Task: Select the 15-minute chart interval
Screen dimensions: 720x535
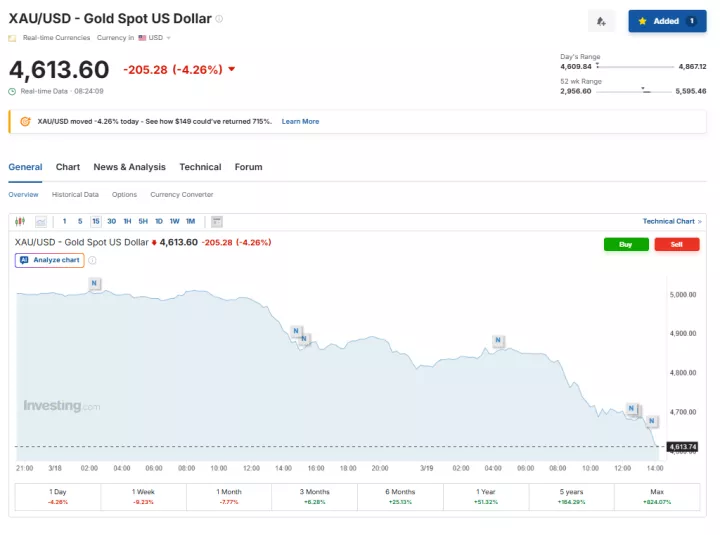Action: pyautogui.click(x=95, y=221)
